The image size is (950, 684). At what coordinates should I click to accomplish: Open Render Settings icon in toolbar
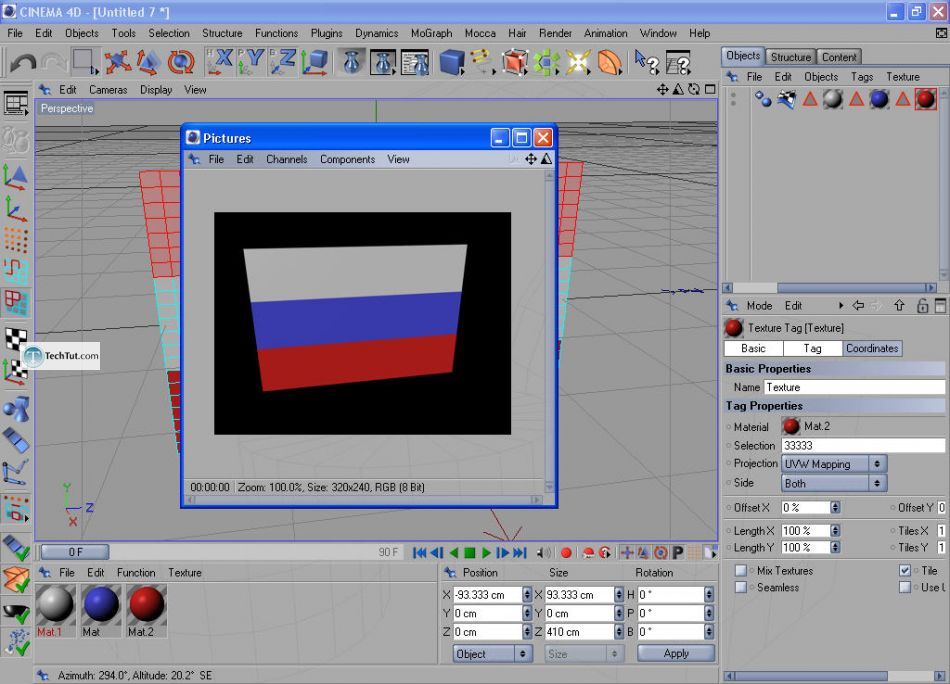point(415,62)
